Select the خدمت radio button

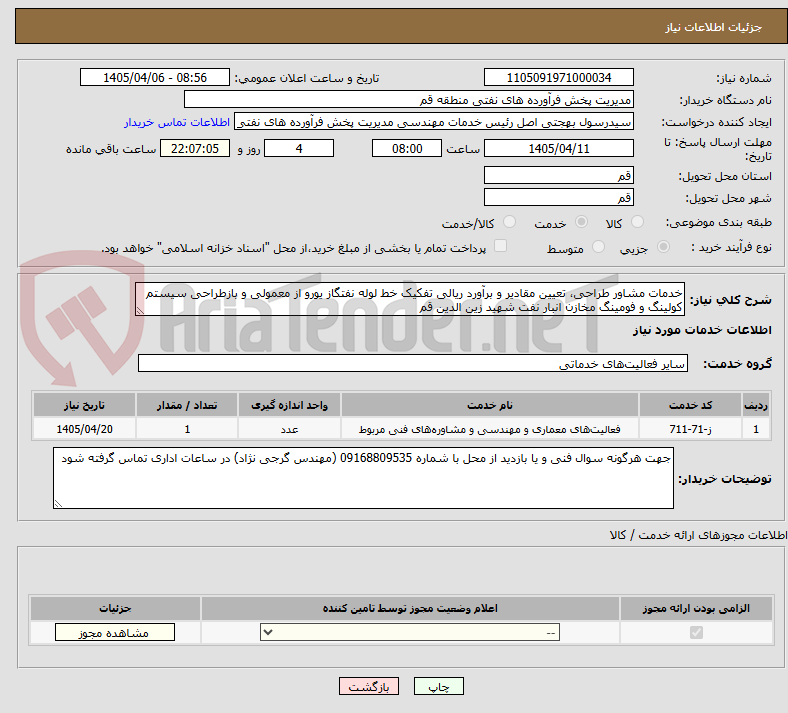click(581, 222)
